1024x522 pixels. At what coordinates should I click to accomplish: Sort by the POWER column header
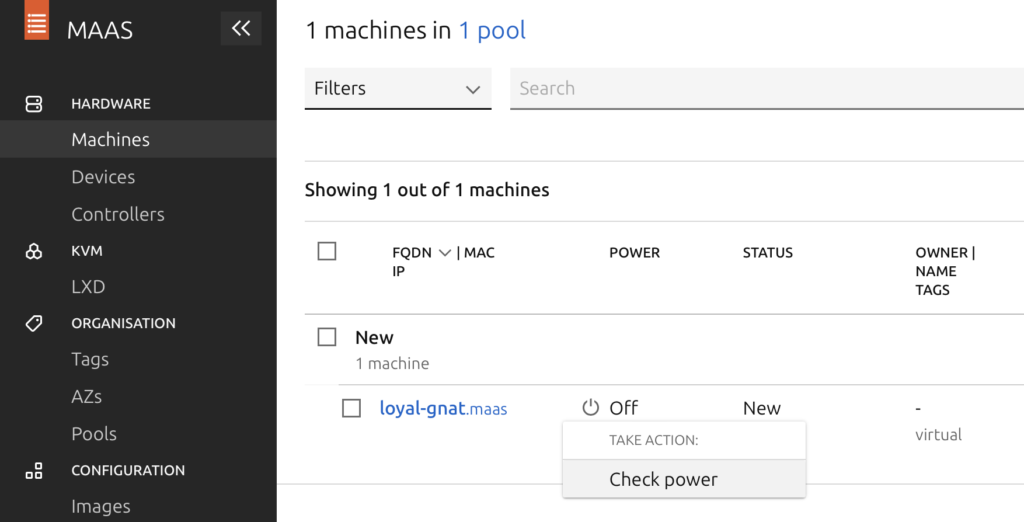tap(634, 253)
